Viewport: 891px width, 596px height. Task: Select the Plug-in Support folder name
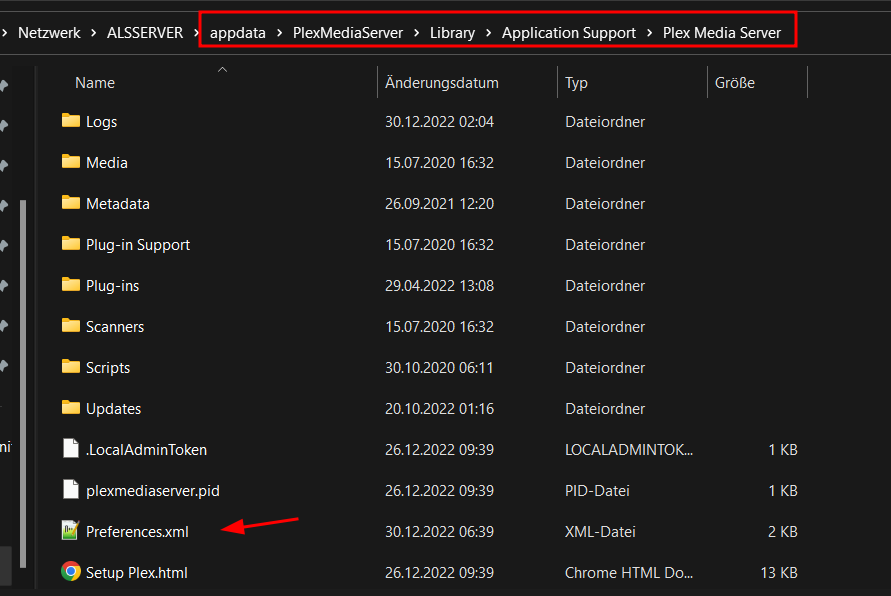tap(138, 245)
